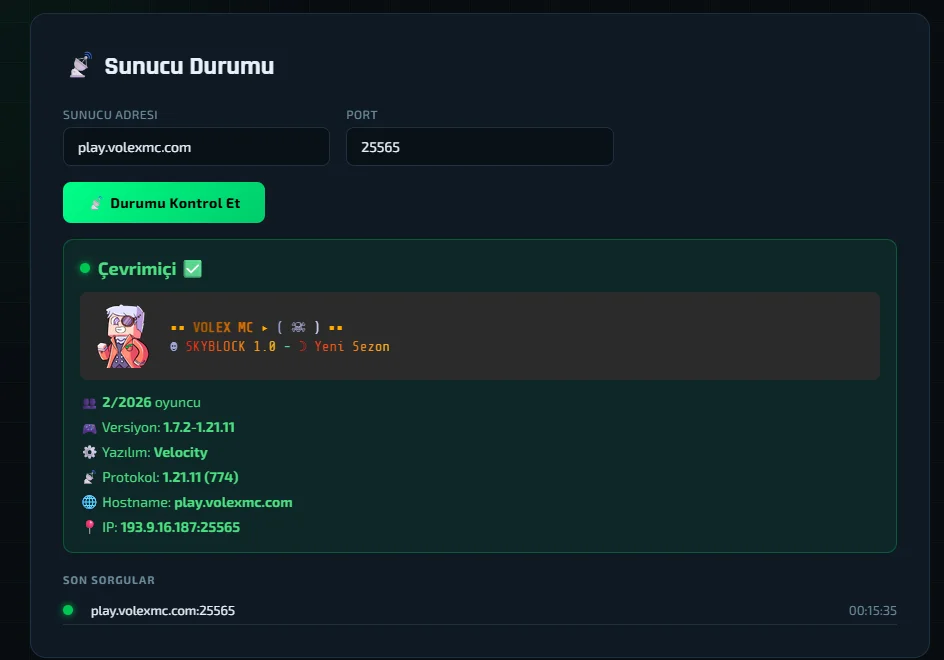
Task: Click the SON SORGULAR section label
Action: (109, 580)
